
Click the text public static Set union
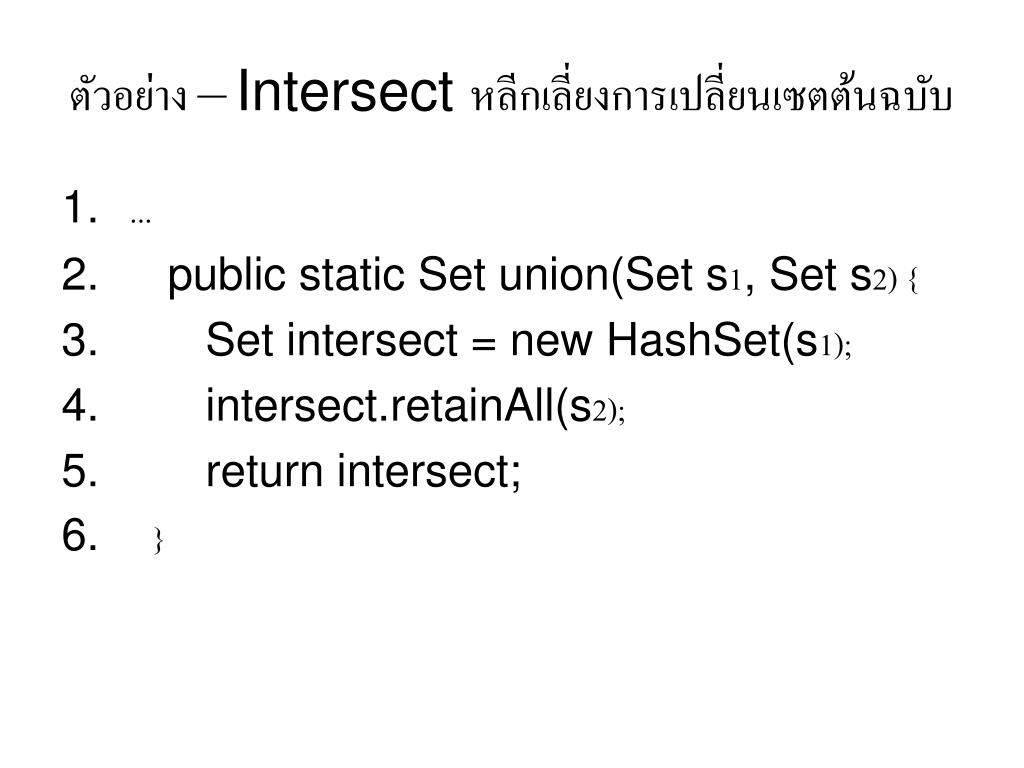click(388, 276)
